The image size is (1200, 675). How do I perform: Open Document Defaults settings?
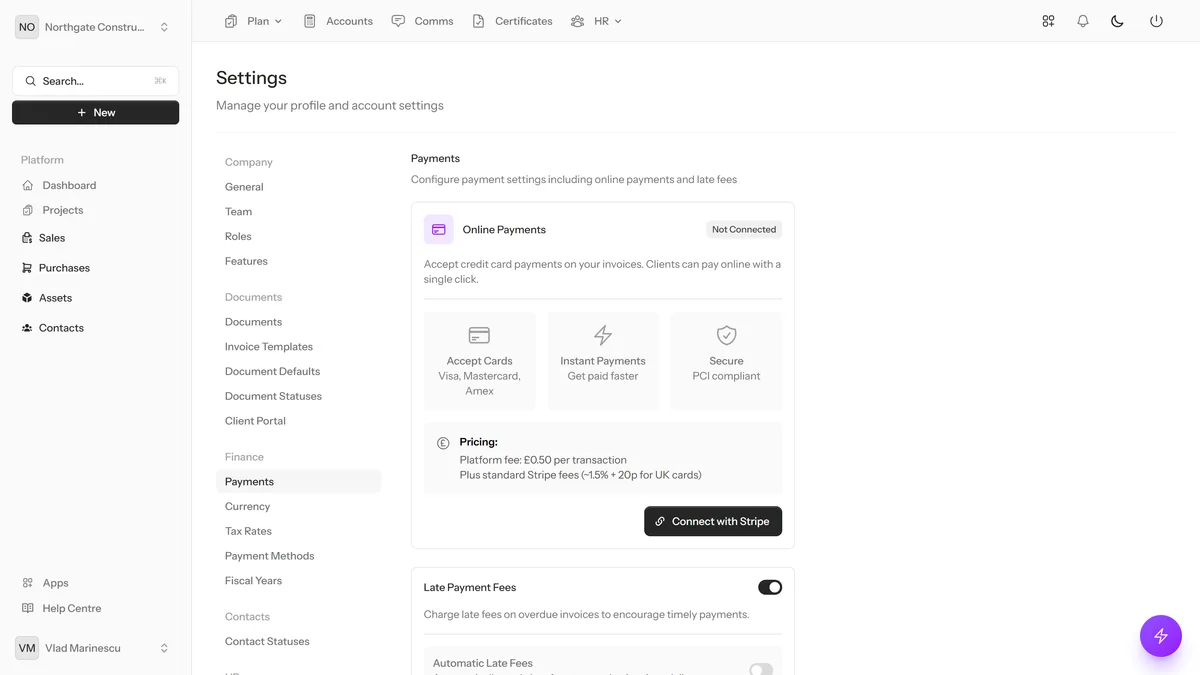[x=272, y=372]
